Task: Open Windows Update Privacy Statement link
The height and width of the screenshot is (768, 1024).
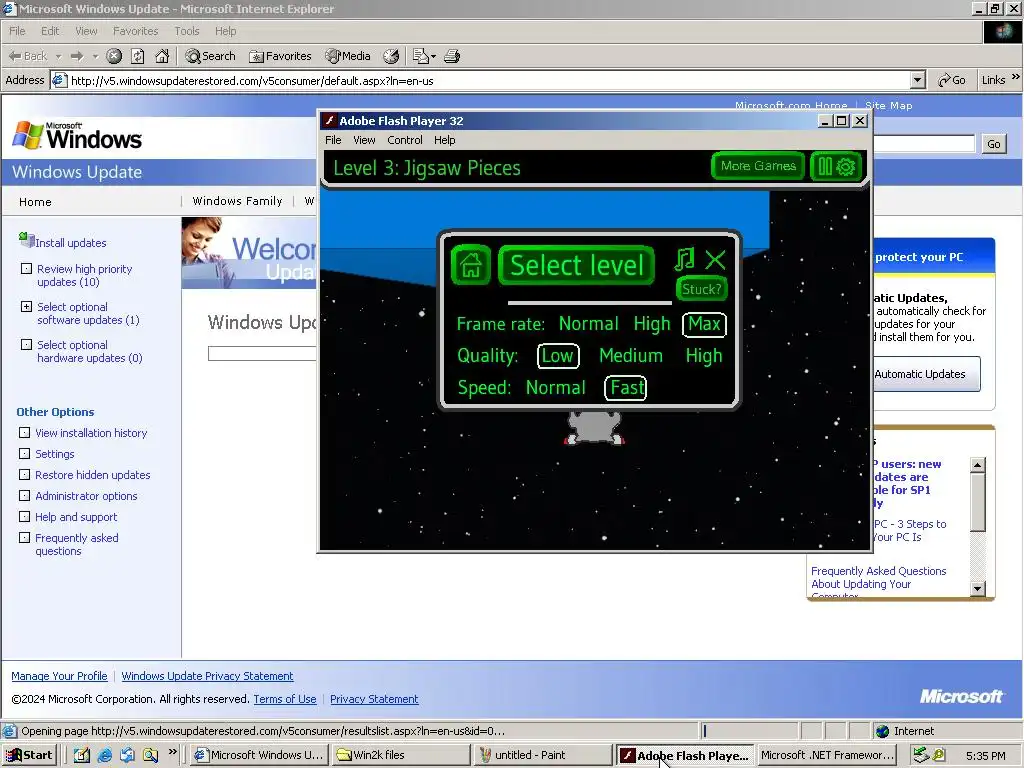Action: (x=207, y=676)
